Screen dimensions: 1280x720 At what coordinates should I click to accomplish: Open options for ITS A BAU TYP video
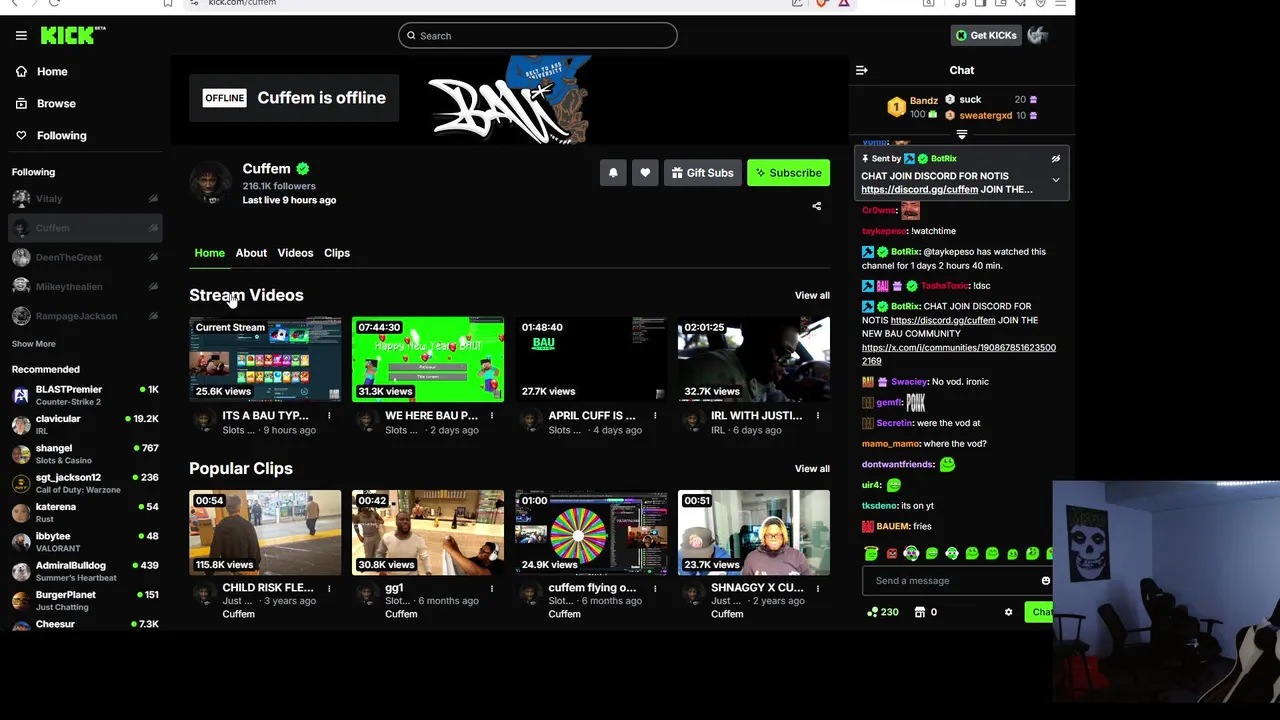(x=329, y=416)
